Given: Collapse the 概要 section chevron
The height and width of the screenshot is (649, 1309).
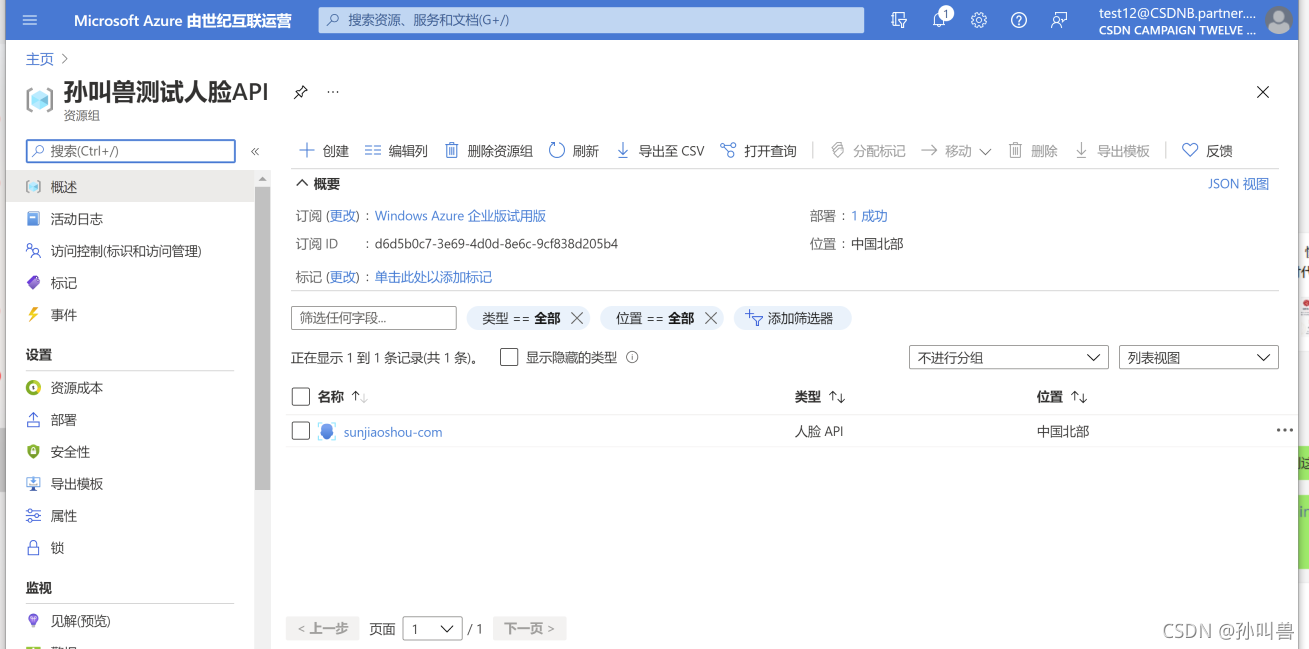Looking at the screenshot, I should (x=301, y=184).
